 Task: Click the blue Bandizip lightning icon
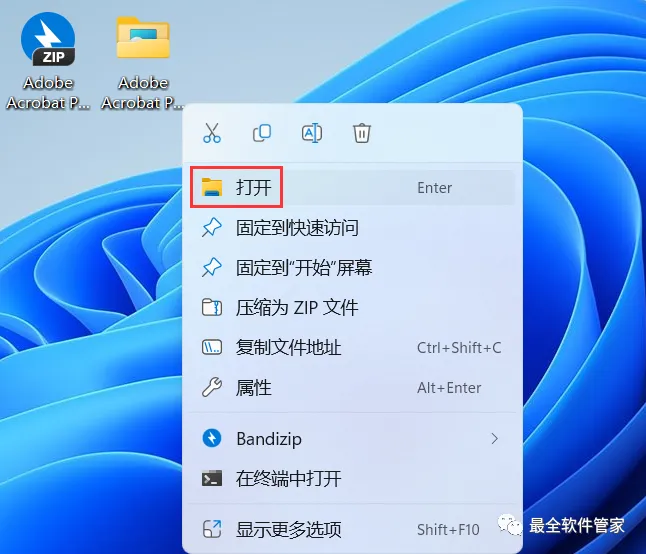(x=212, y=438)
